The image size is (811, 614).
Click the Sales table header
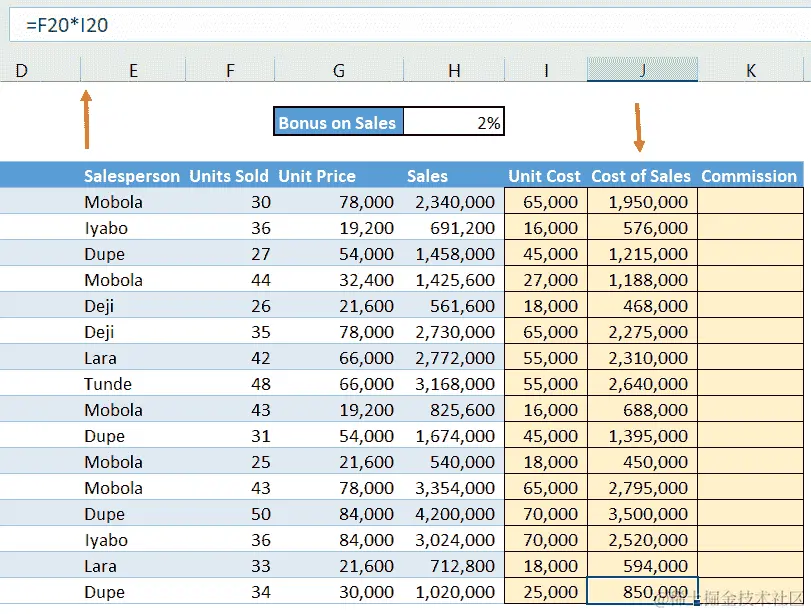pos(454,175)
